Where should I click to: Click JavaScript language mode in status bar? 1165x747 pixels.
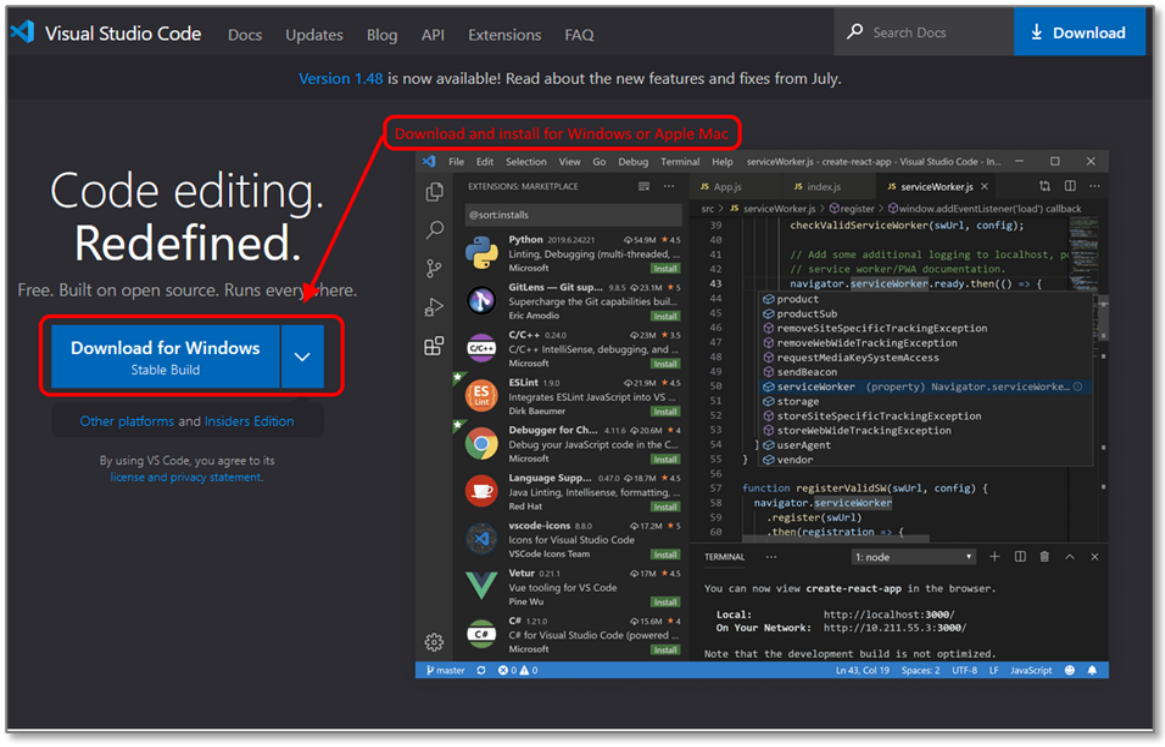pos(1031,670)
